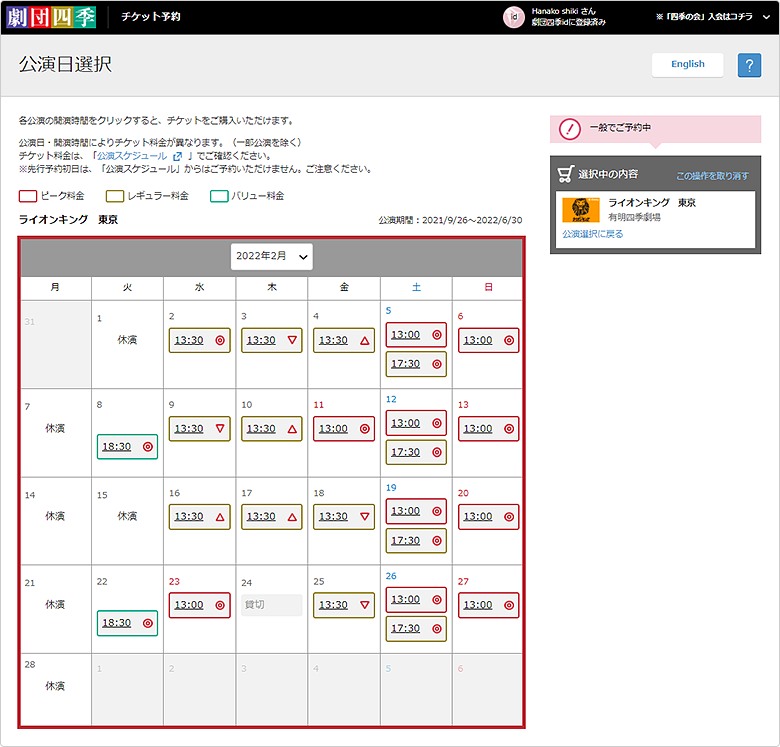Click the shopping cart icon in selection panel
Viewport: 780px width, 747px height.
566,174
